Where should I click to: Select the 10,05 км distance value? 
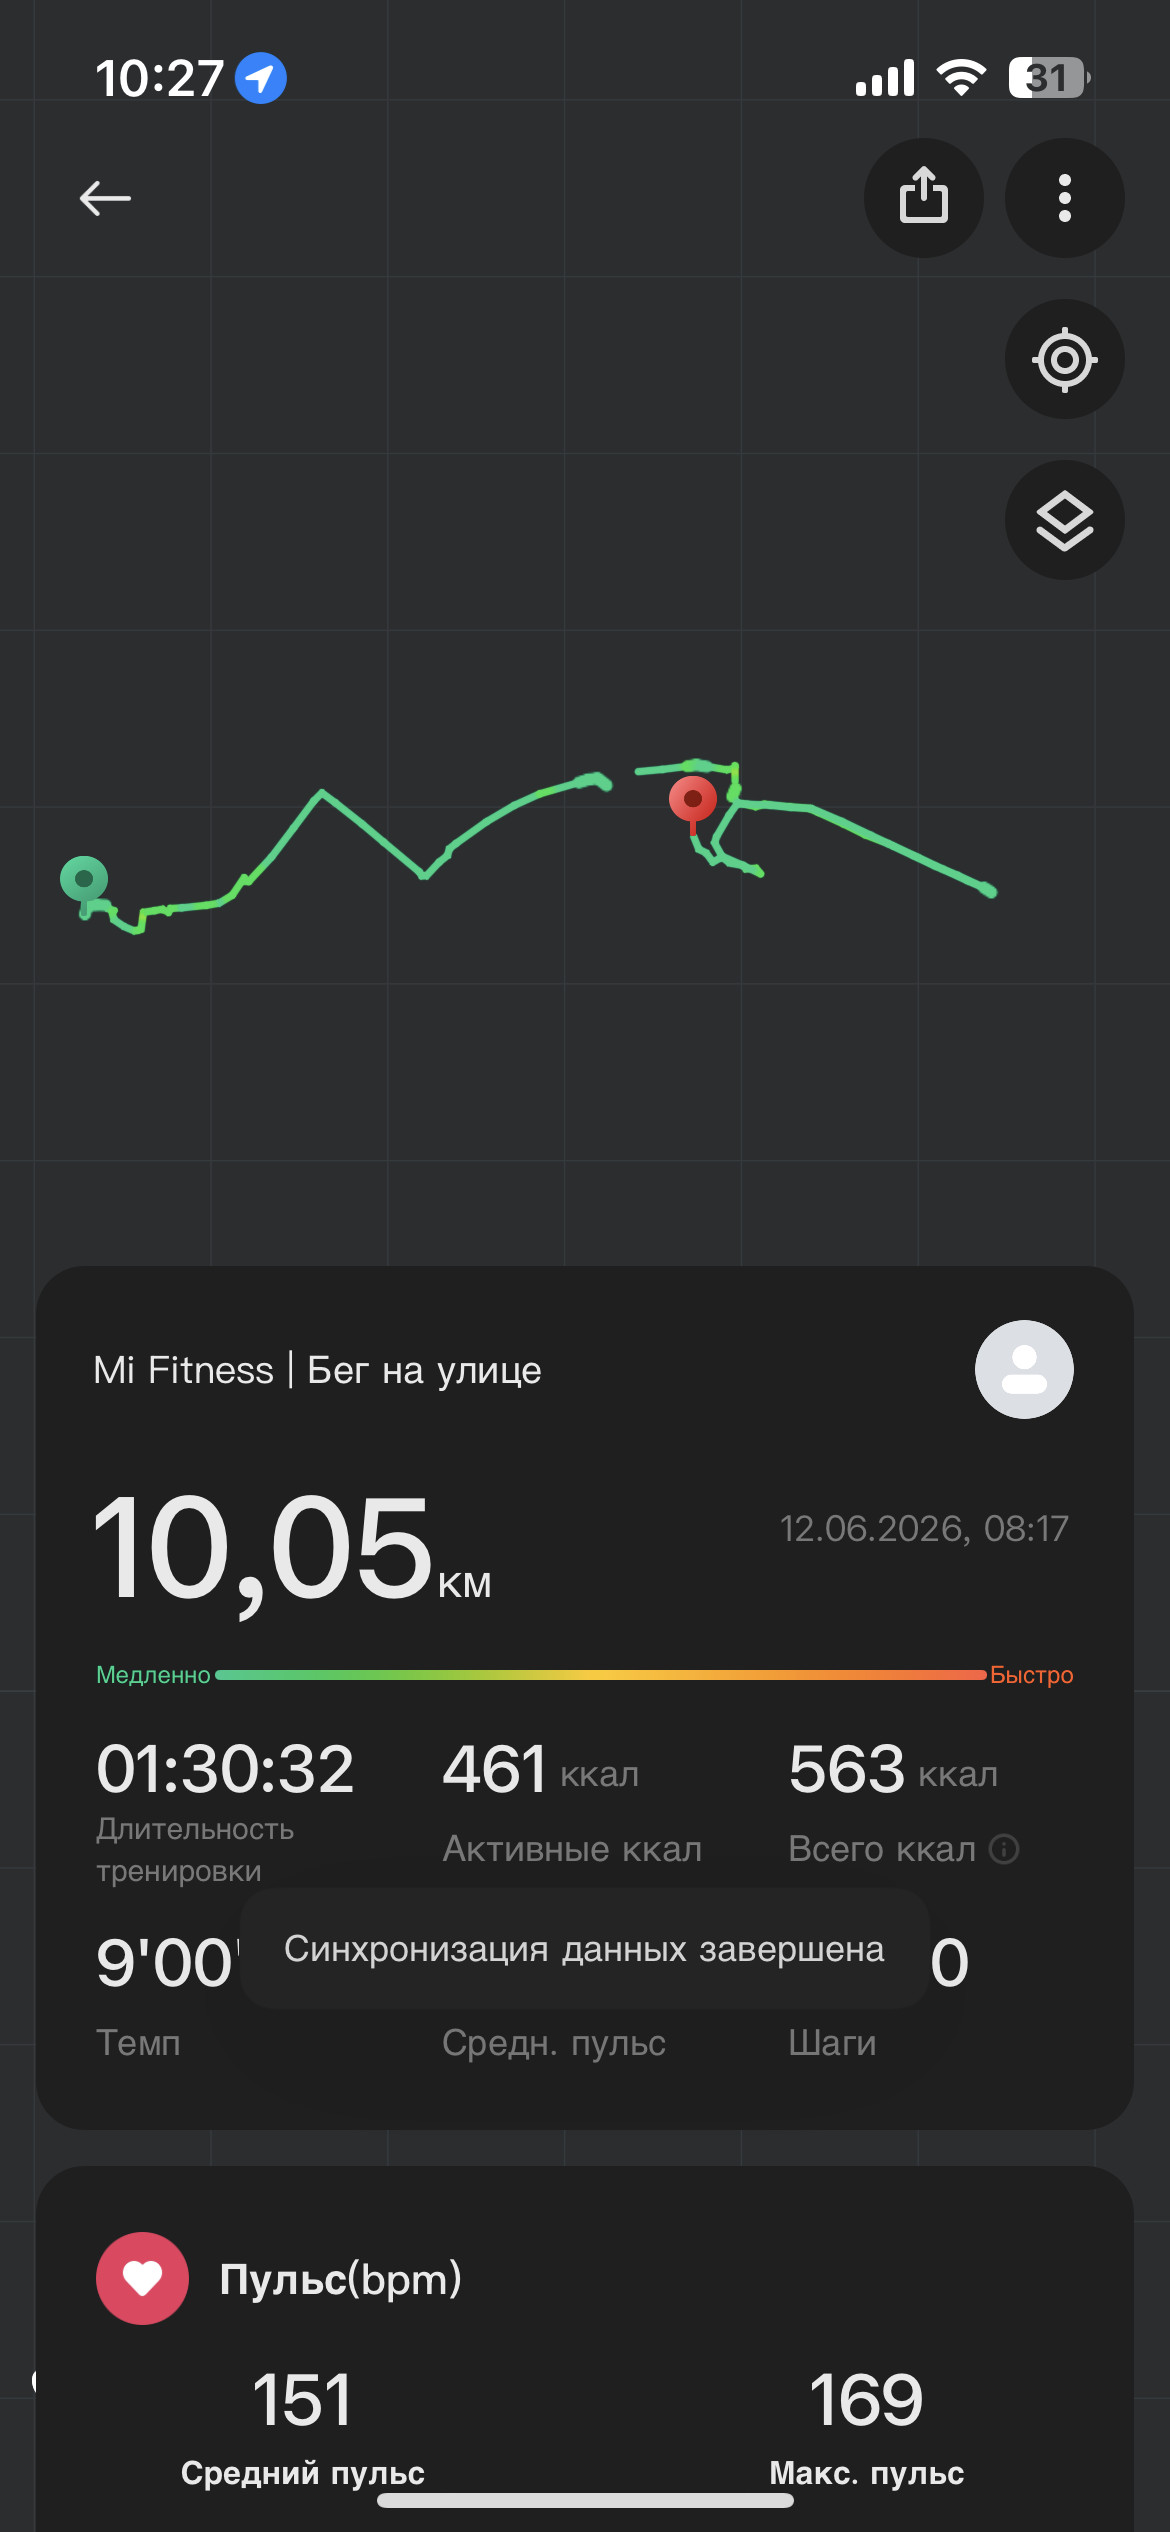point(292,1550)
